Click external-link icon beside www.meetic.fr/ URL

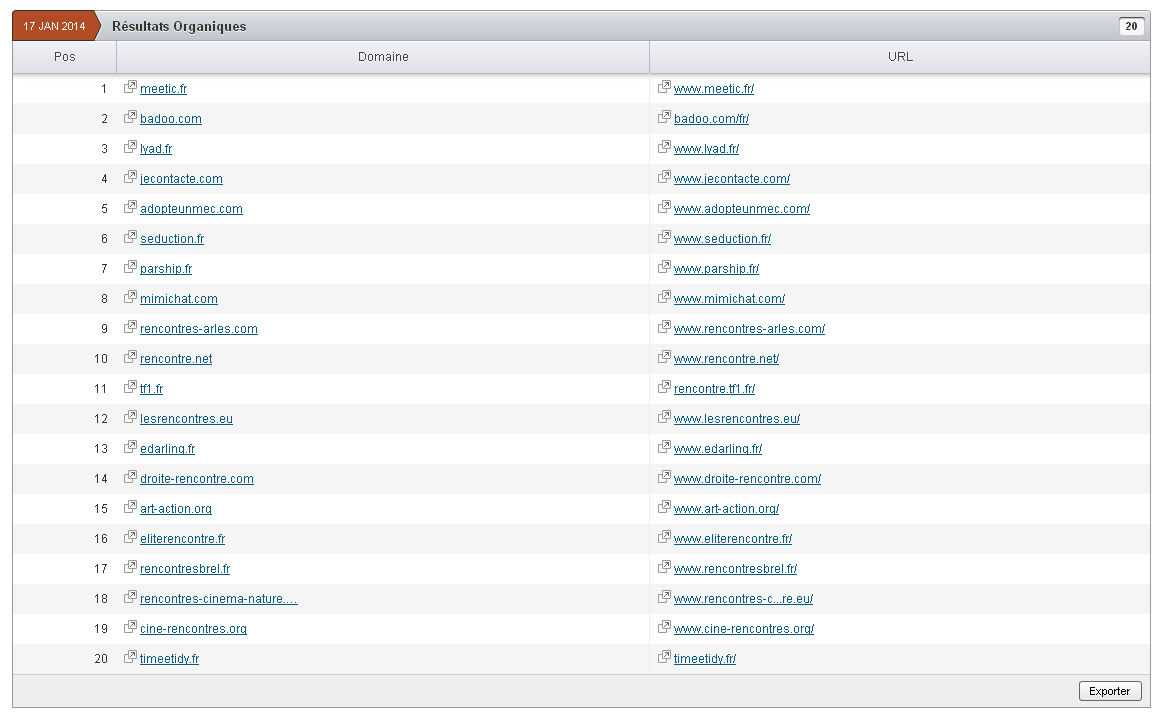click(664, 86)
